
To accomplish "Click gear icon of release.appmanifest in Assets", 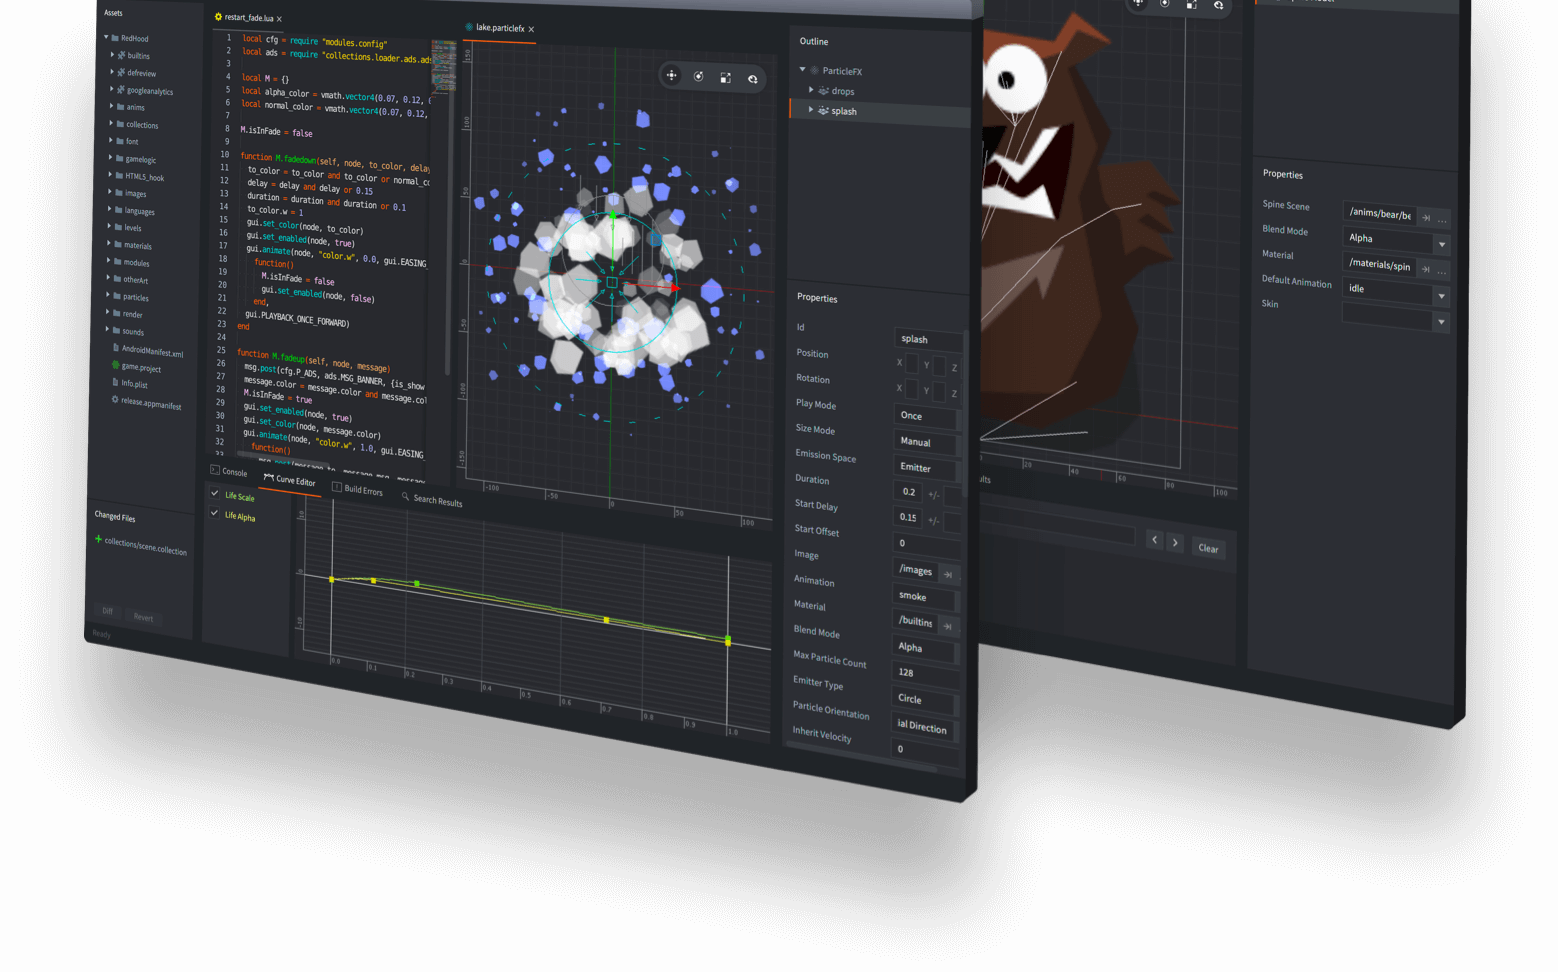I will click(x=115, y=399).
